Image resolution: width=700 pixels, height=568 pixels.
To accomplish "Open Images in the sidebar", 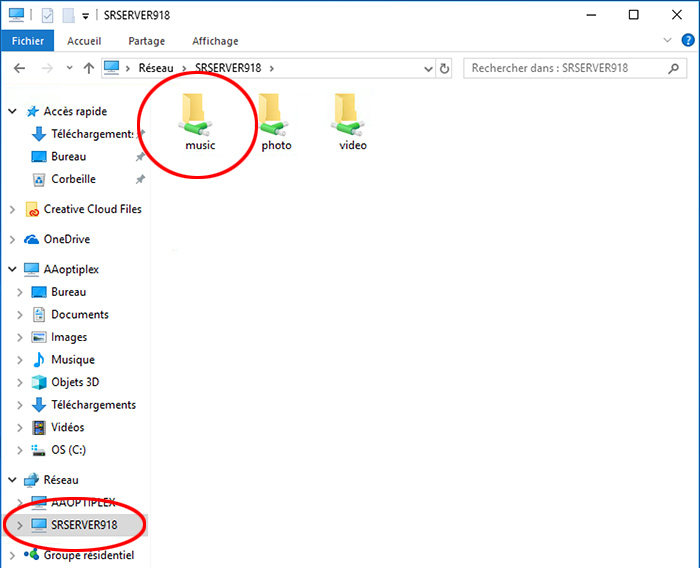I will click(x=69, y=337).
